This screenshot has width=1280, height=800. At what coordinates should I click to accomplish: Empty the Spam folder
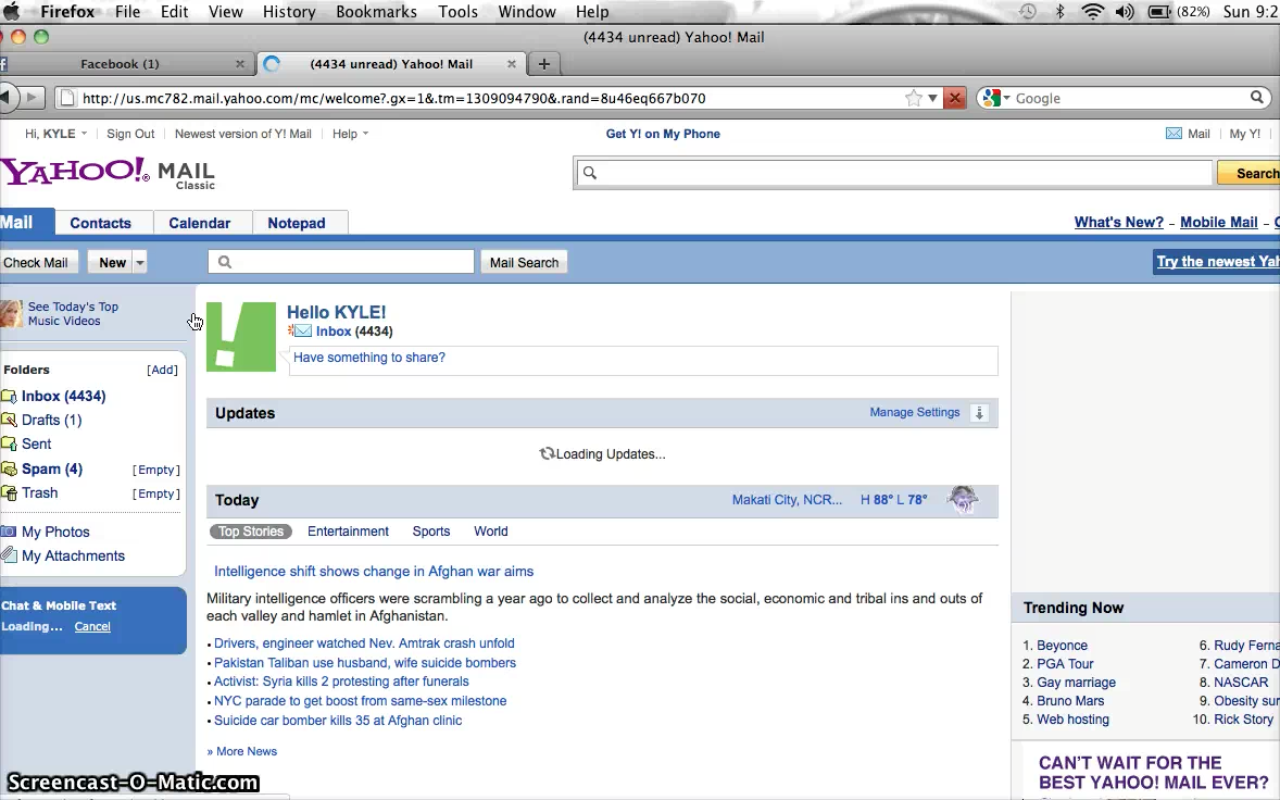pyautogui.click(x=156, y=470)
